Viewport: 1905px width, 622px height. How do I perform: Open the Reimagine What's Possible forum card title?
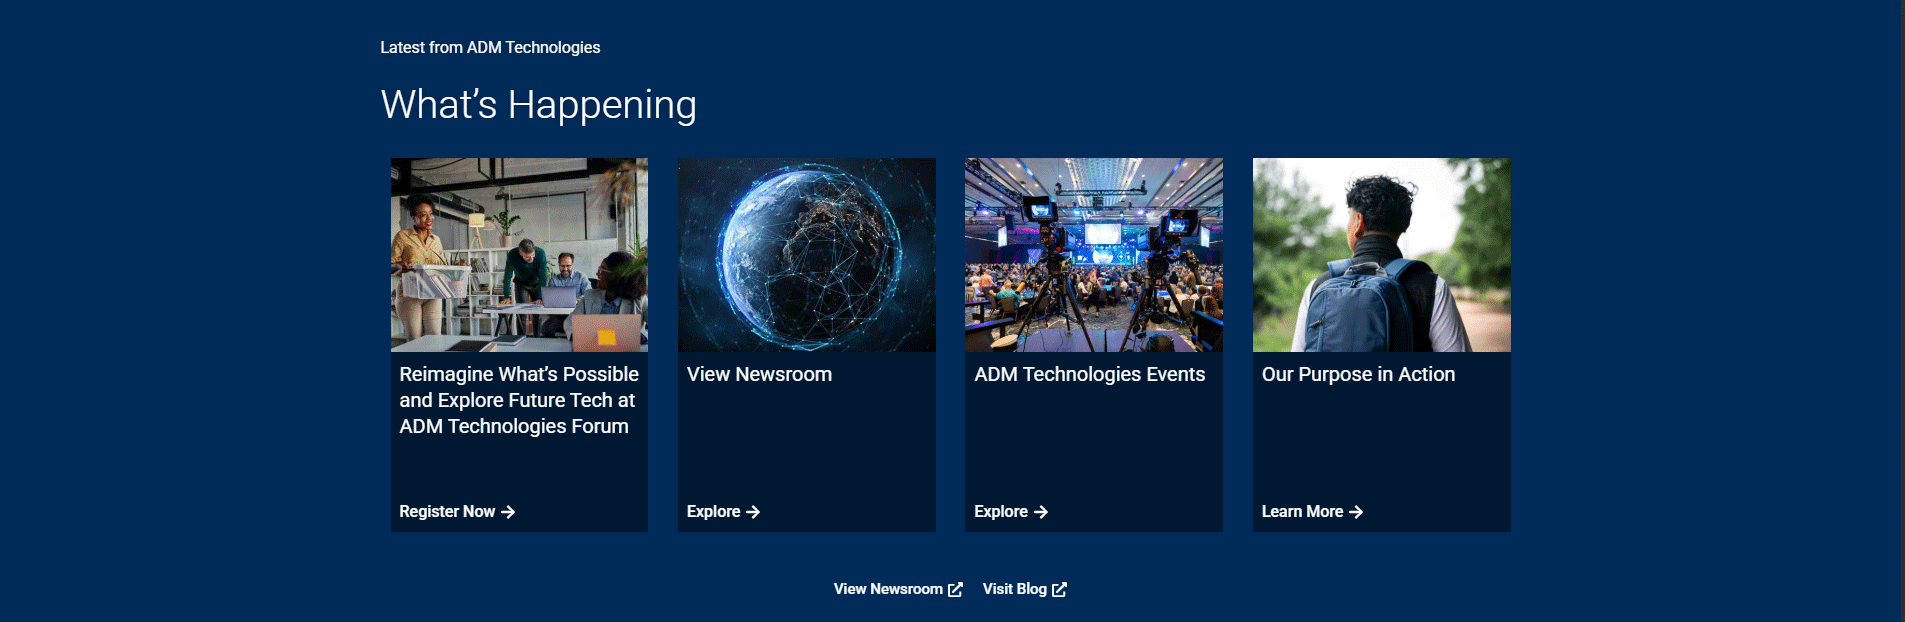[x=518, y=400]
